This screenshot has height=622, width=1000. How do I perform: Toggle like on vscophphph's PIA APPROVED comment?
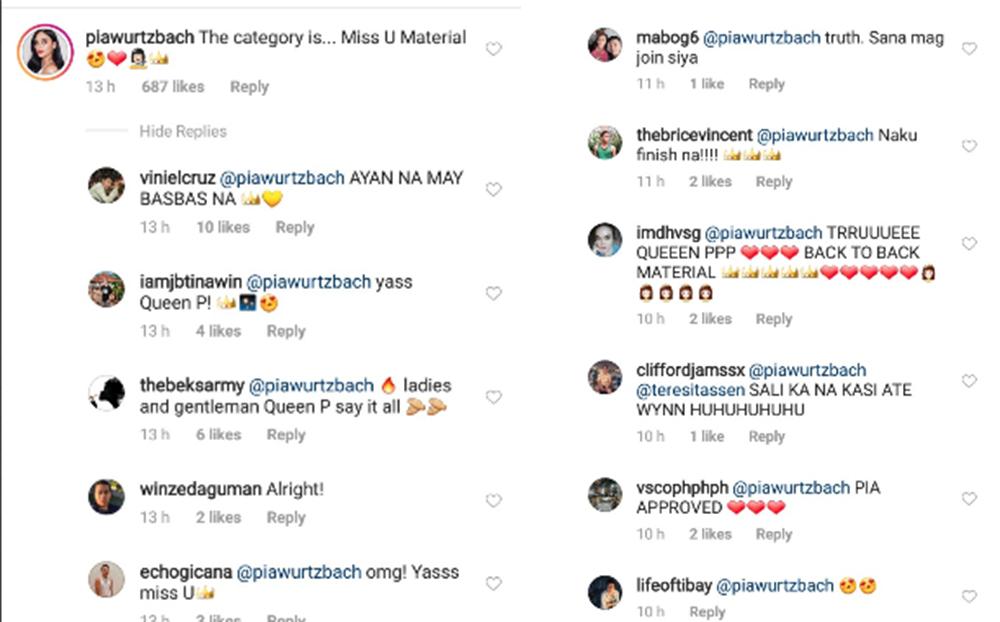click(968, 499)
